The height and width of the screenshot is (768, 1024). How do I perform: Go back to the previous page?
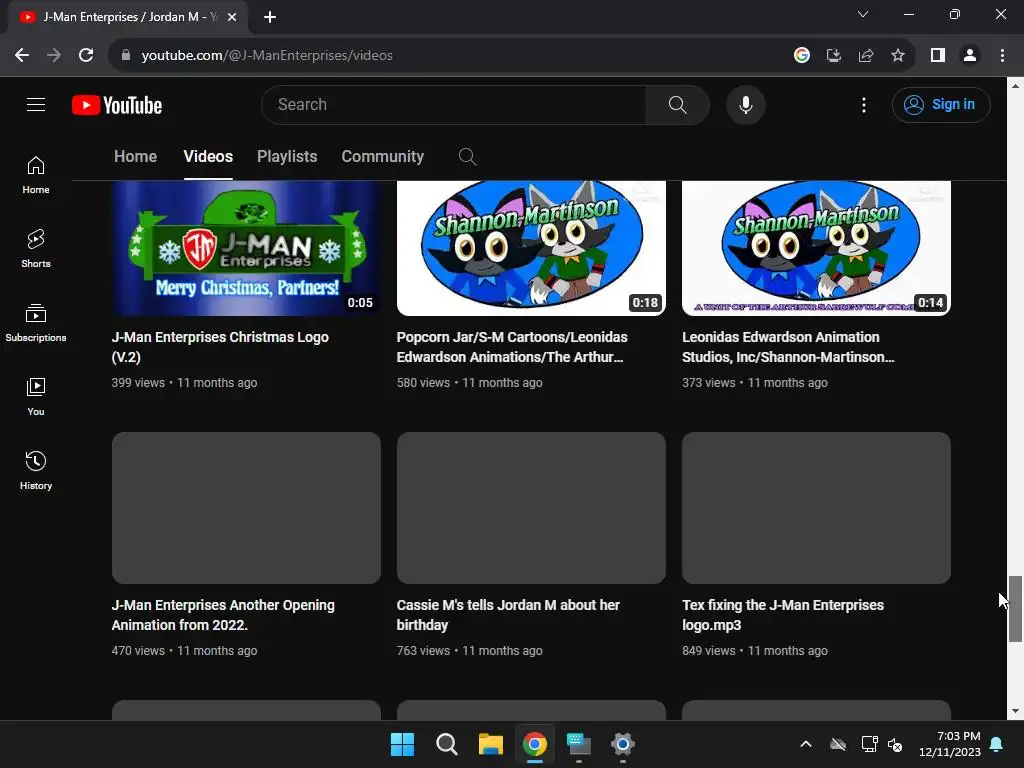(22, 56)
